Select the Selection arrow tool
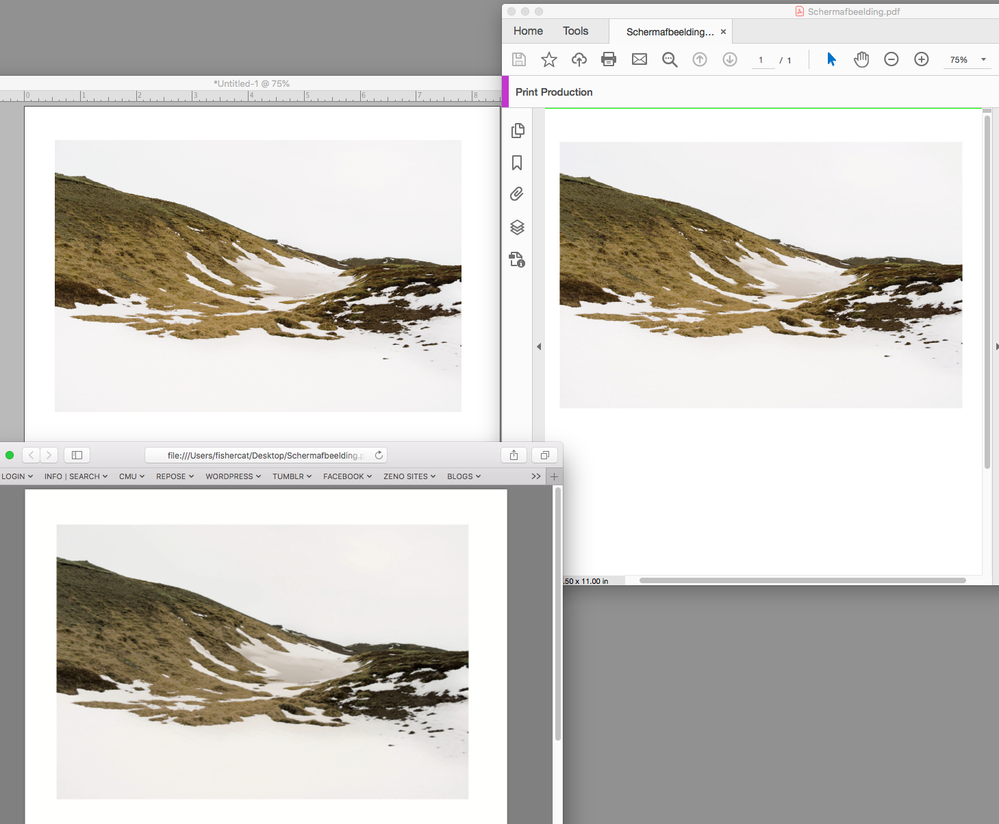Viewport: 999px width, 824px height. (830, 59)
